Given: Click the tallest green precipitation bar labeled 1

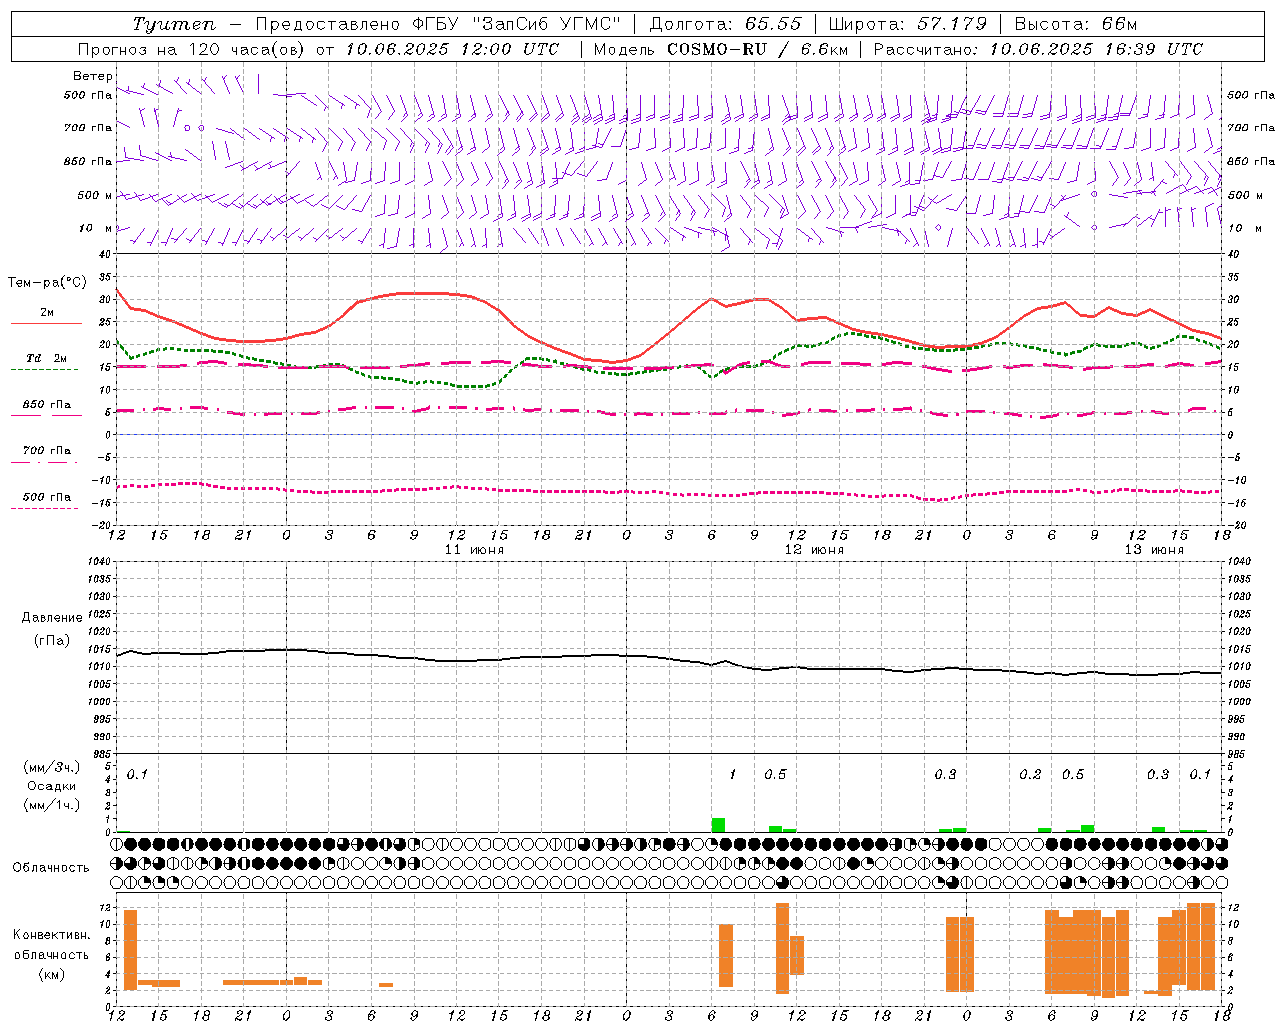Looking at the screenshot, I should click(718, 825).
